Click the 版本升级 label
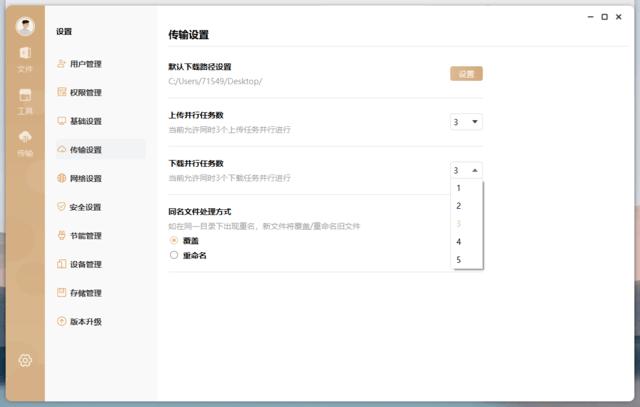 tap(86, 321)
